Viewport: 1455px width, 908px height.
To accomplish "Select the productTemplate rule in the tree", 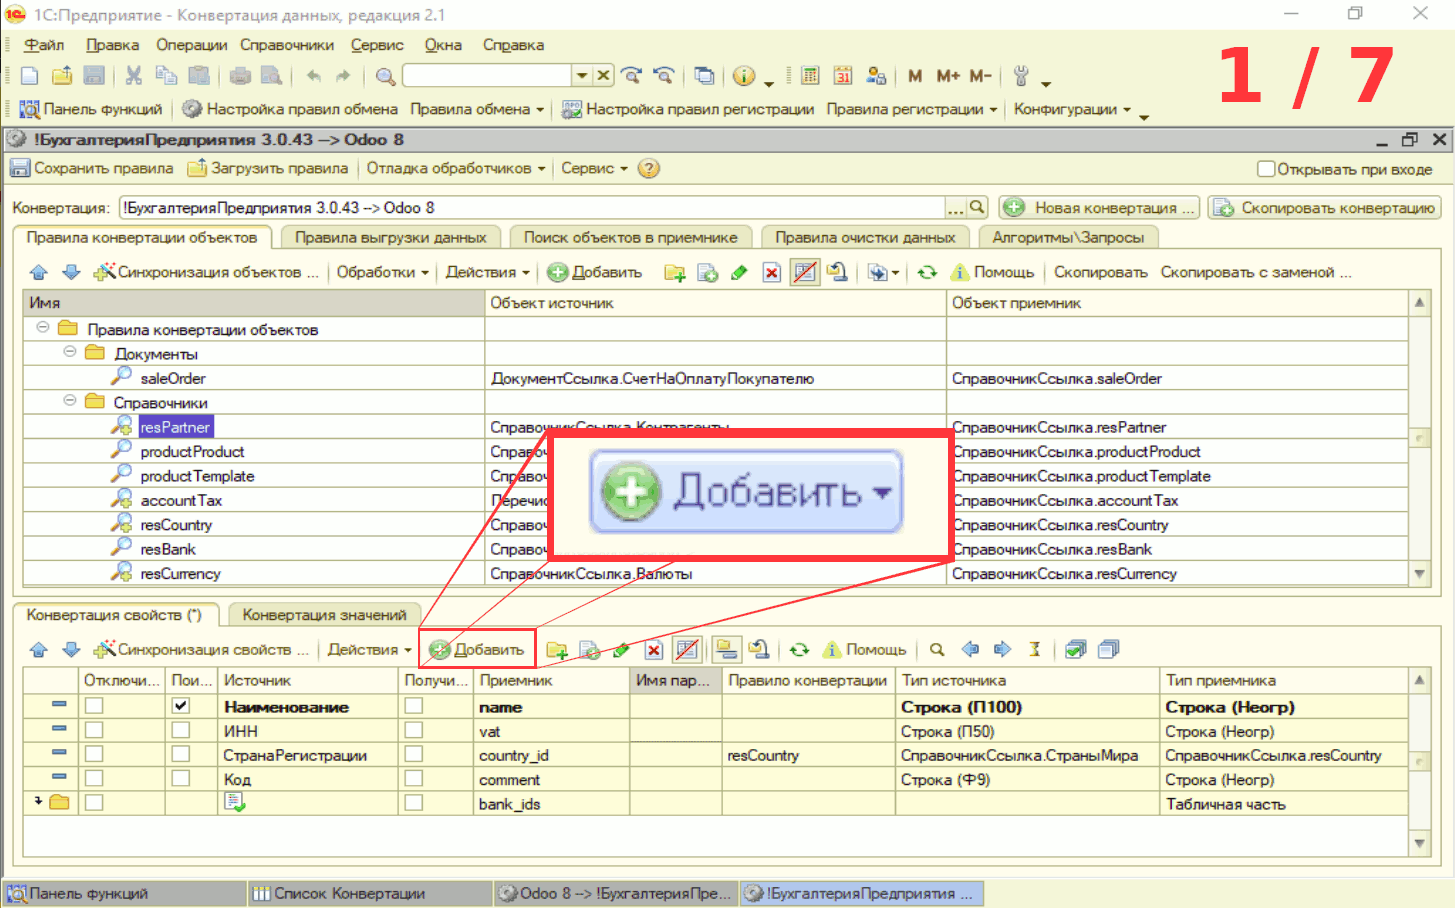I will pyautogui.click(x=197, y=476).
